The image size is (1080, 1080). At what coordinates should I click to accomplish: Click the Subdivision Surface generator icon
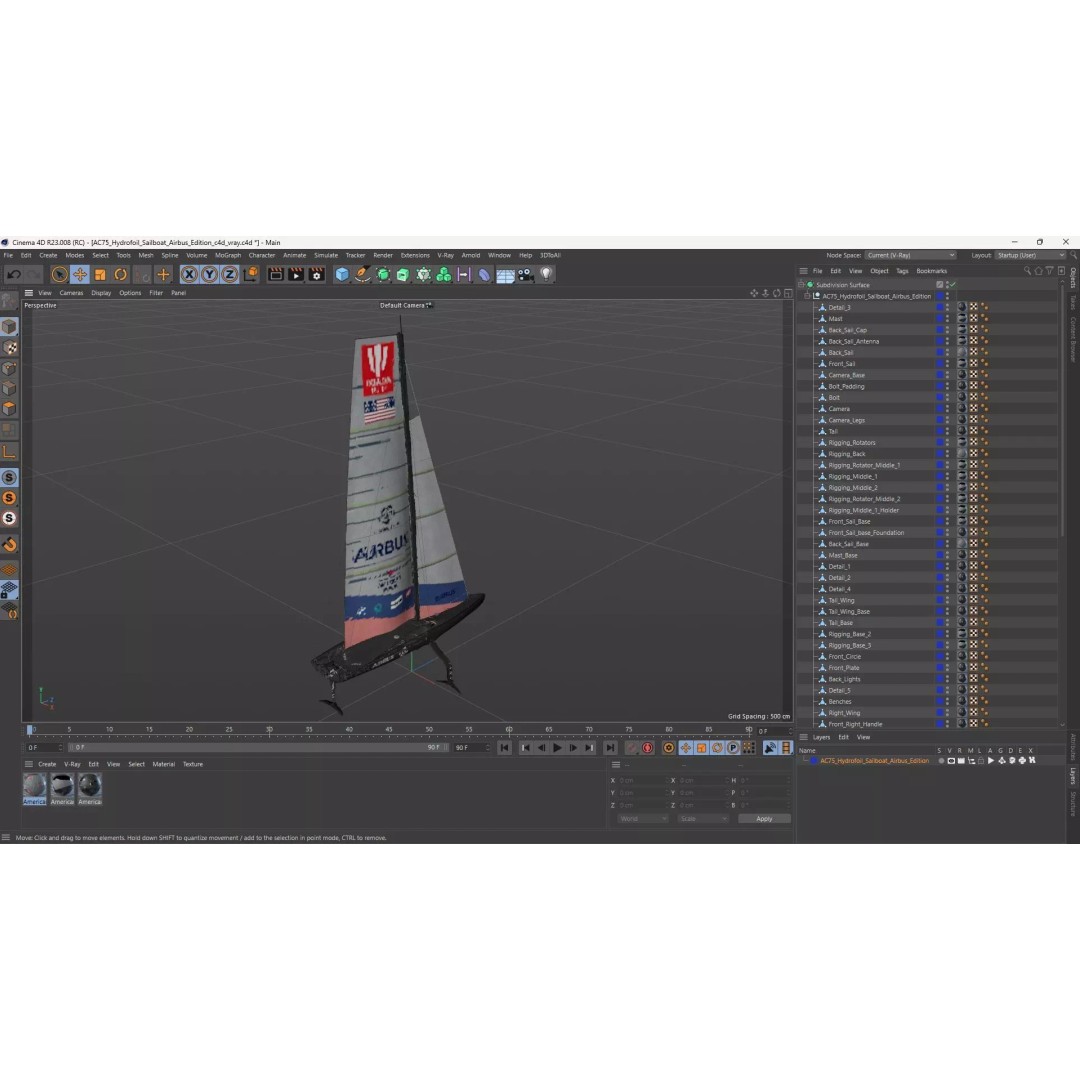(383, 274)
